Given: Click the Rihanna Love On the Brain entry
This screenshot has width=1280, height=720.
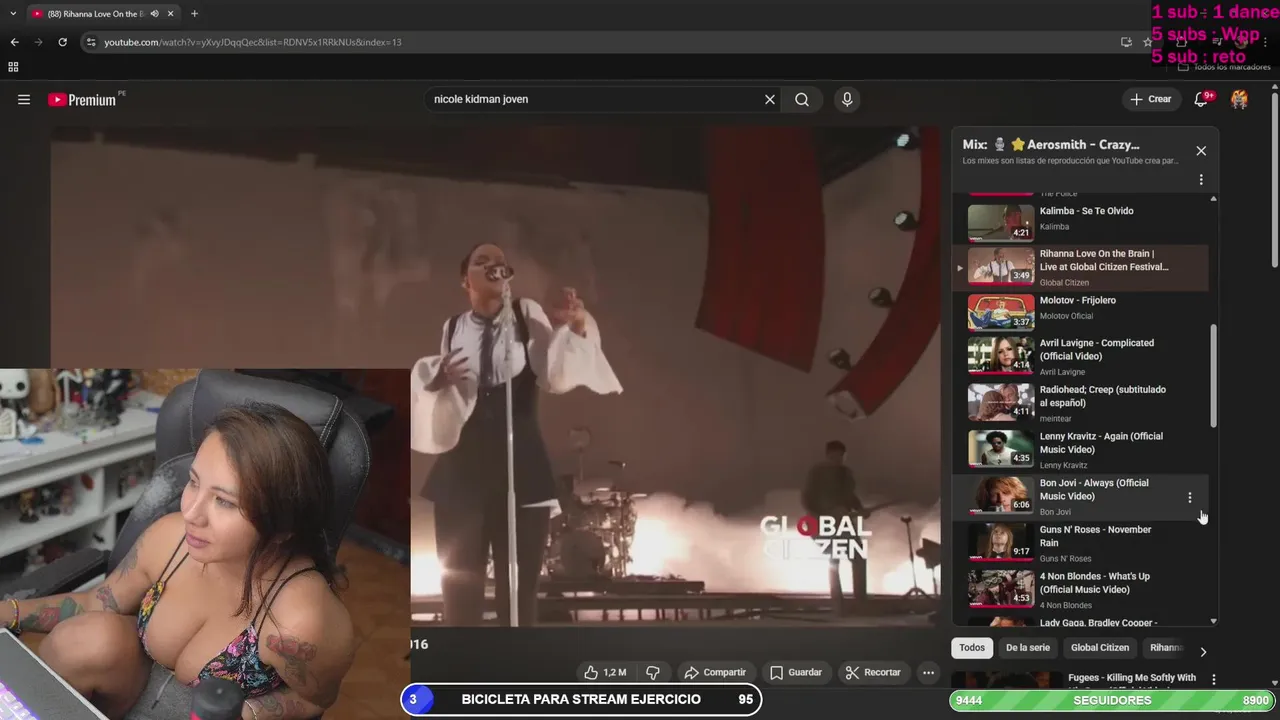Looking at the screenshot, I should click(1080, 267).
